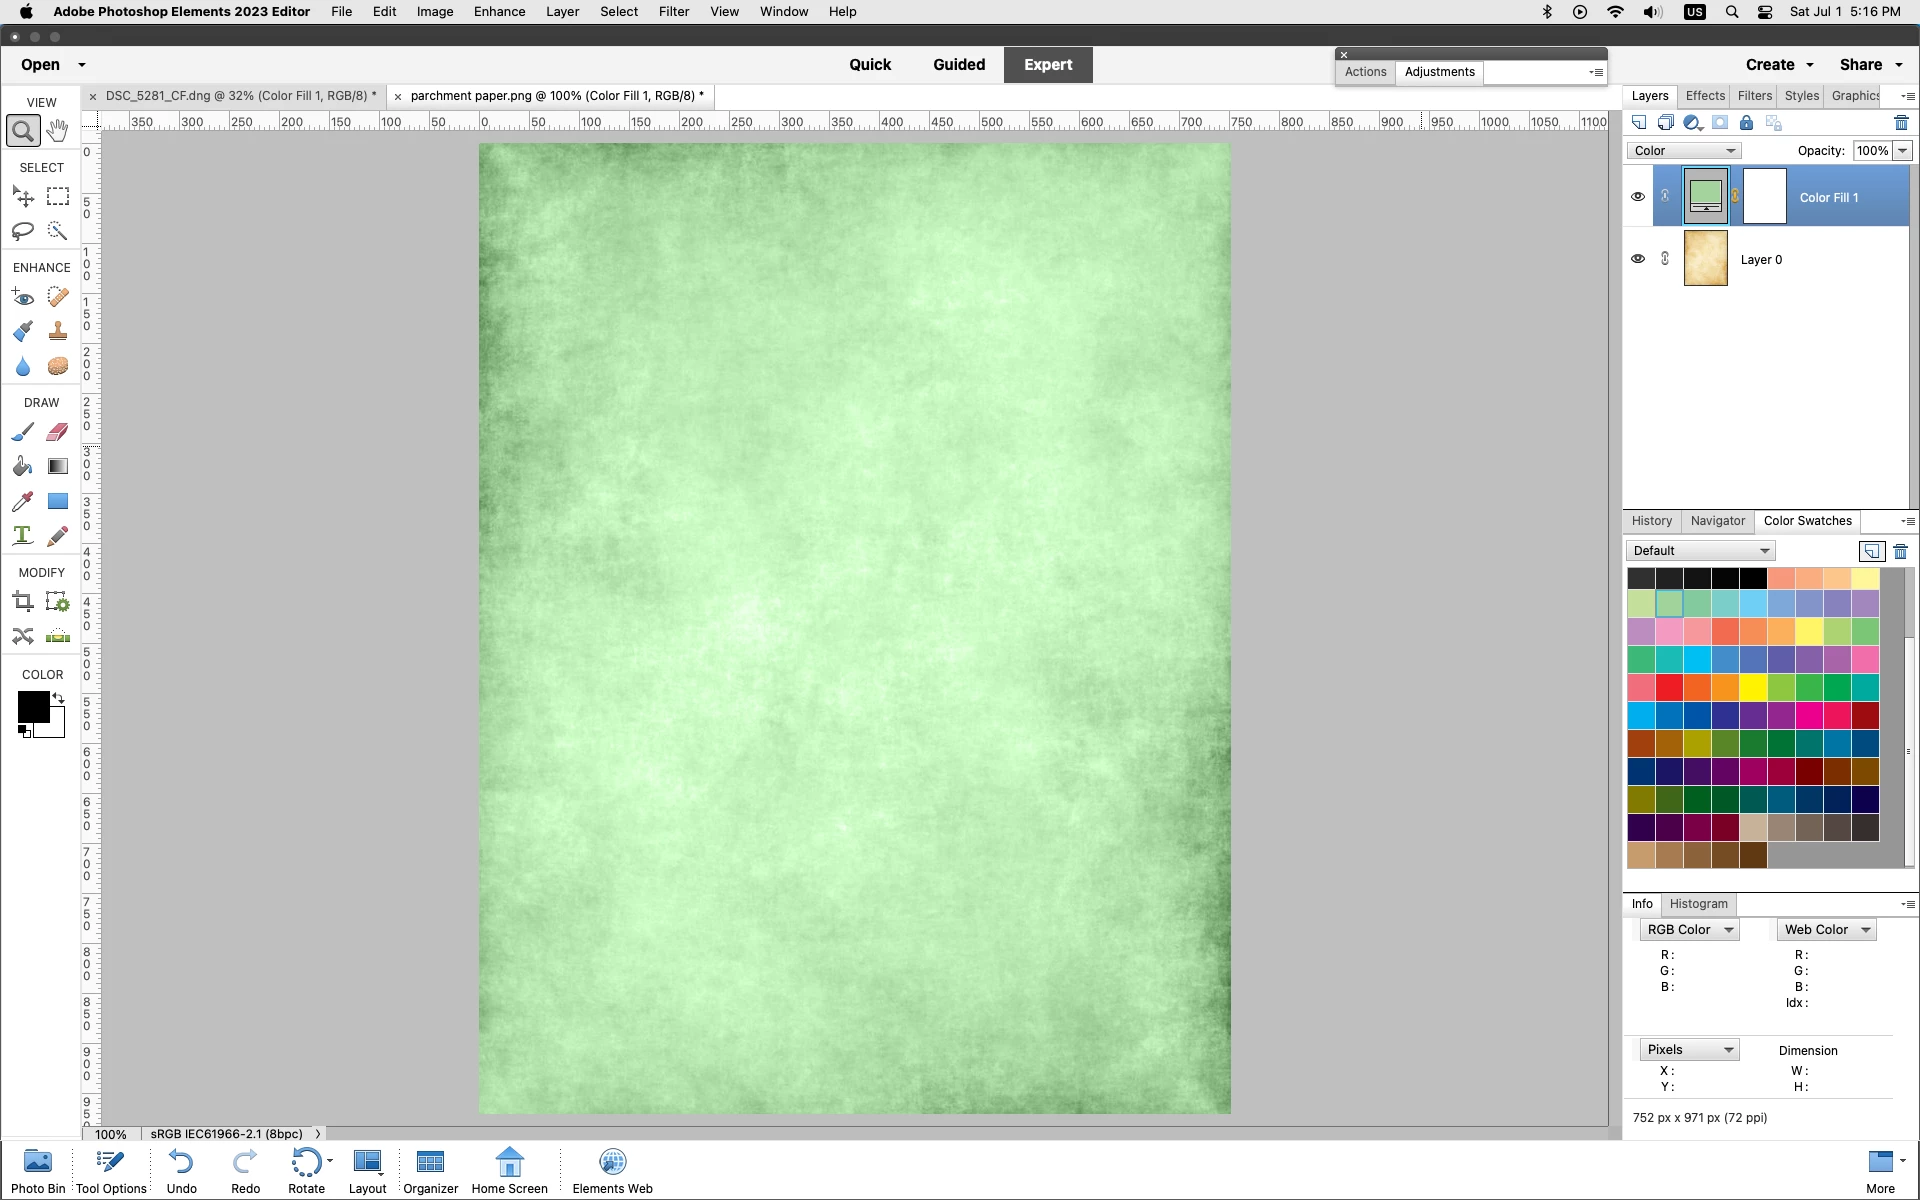This screenshot has width=1920, height=1200.
Task: Select the Crop tool
Action: (x=23, y=602)
